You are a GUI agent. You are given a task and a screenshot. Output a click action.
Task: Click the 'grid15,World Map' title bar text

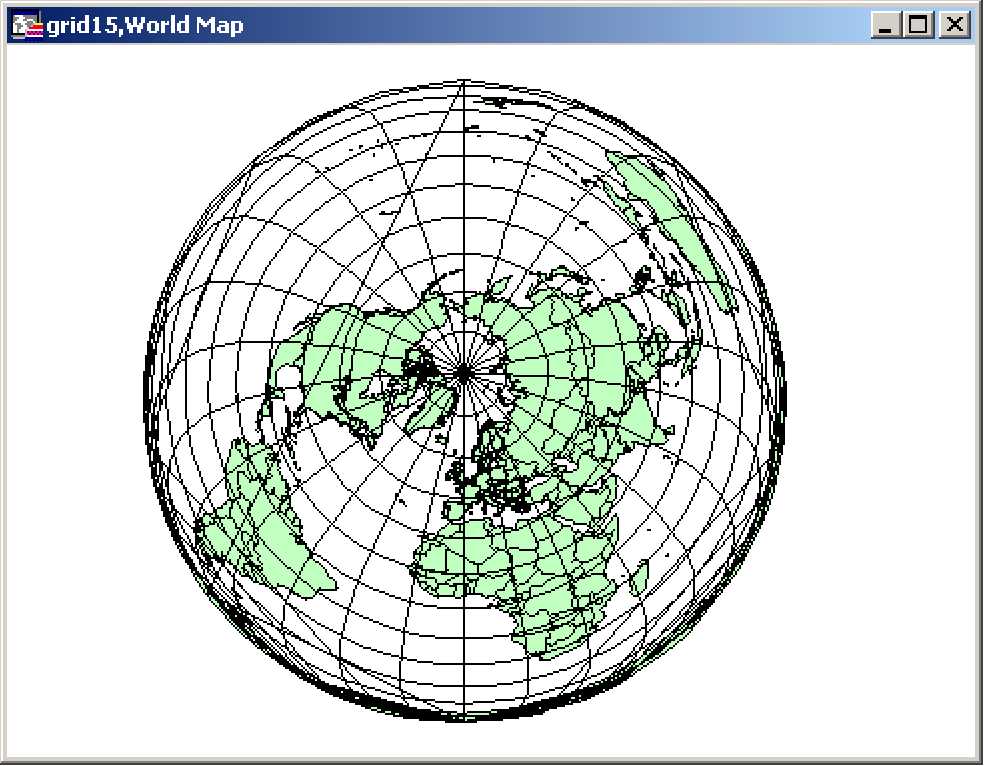tap(145, 25)
